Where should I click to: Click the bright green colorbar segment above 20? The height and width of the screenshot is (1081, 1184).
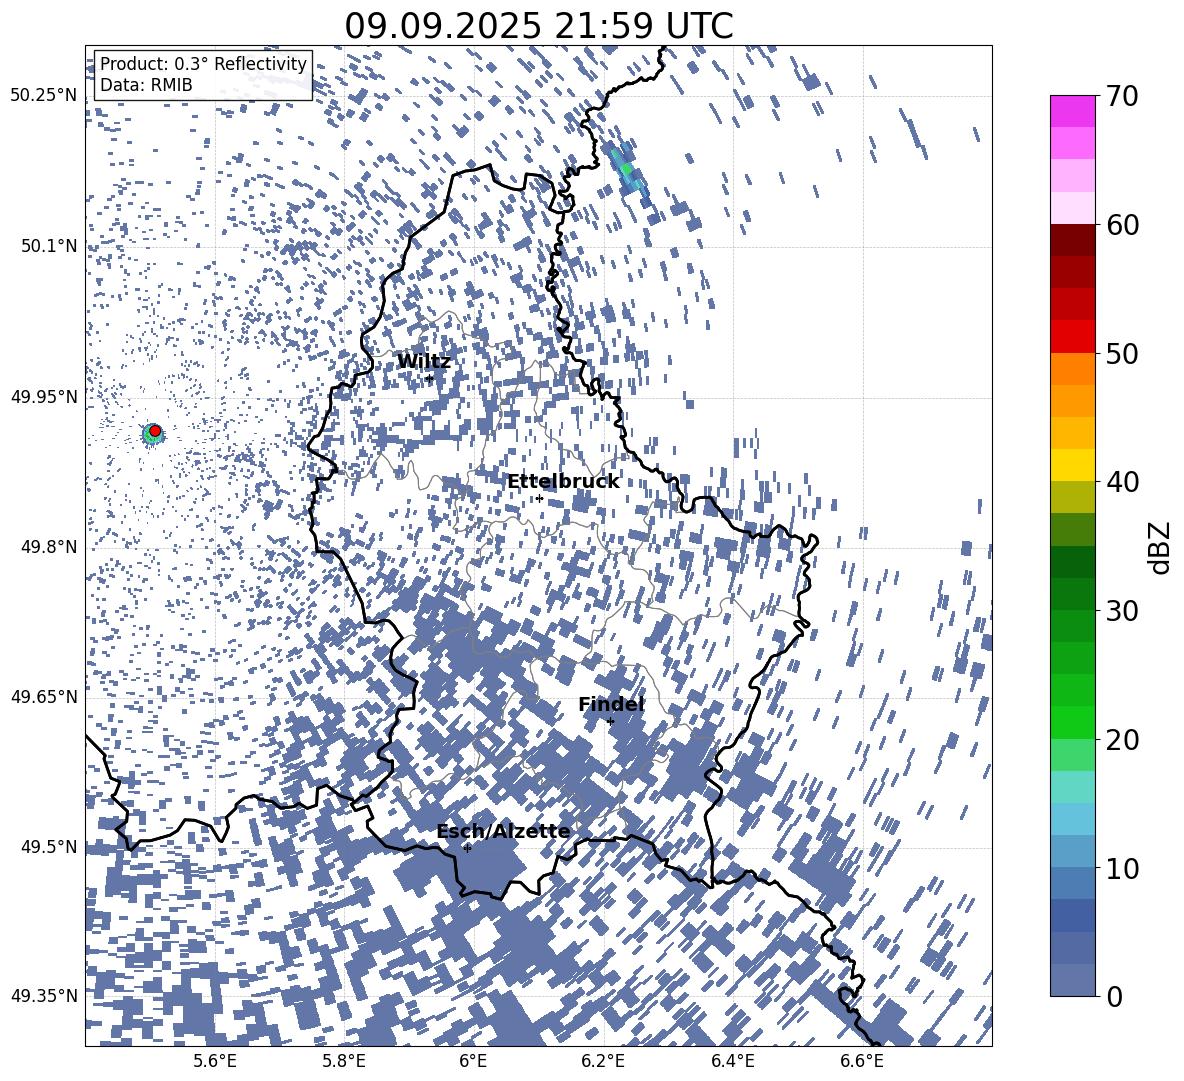click(1072, 722)
